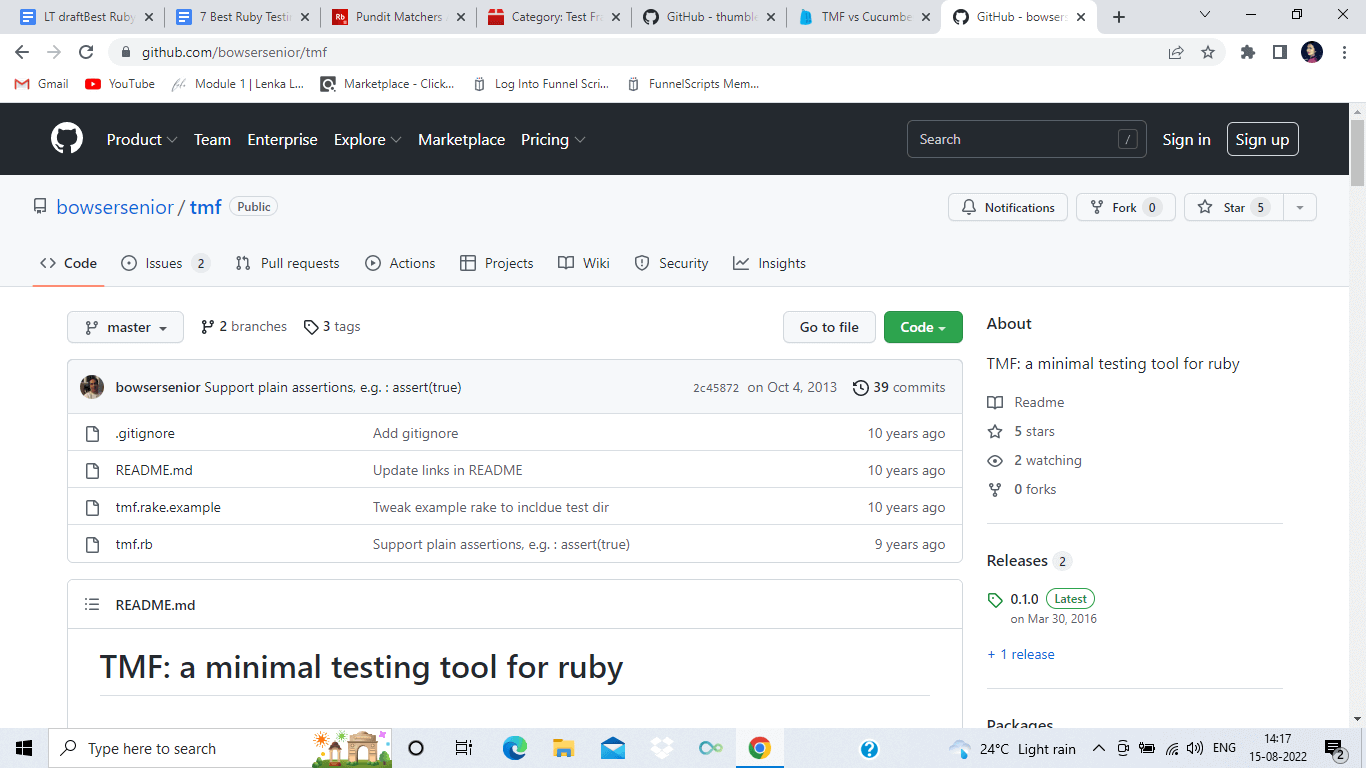Click the watching eye icon
The image size is (1366, 768).
click(x=995, y=460)
